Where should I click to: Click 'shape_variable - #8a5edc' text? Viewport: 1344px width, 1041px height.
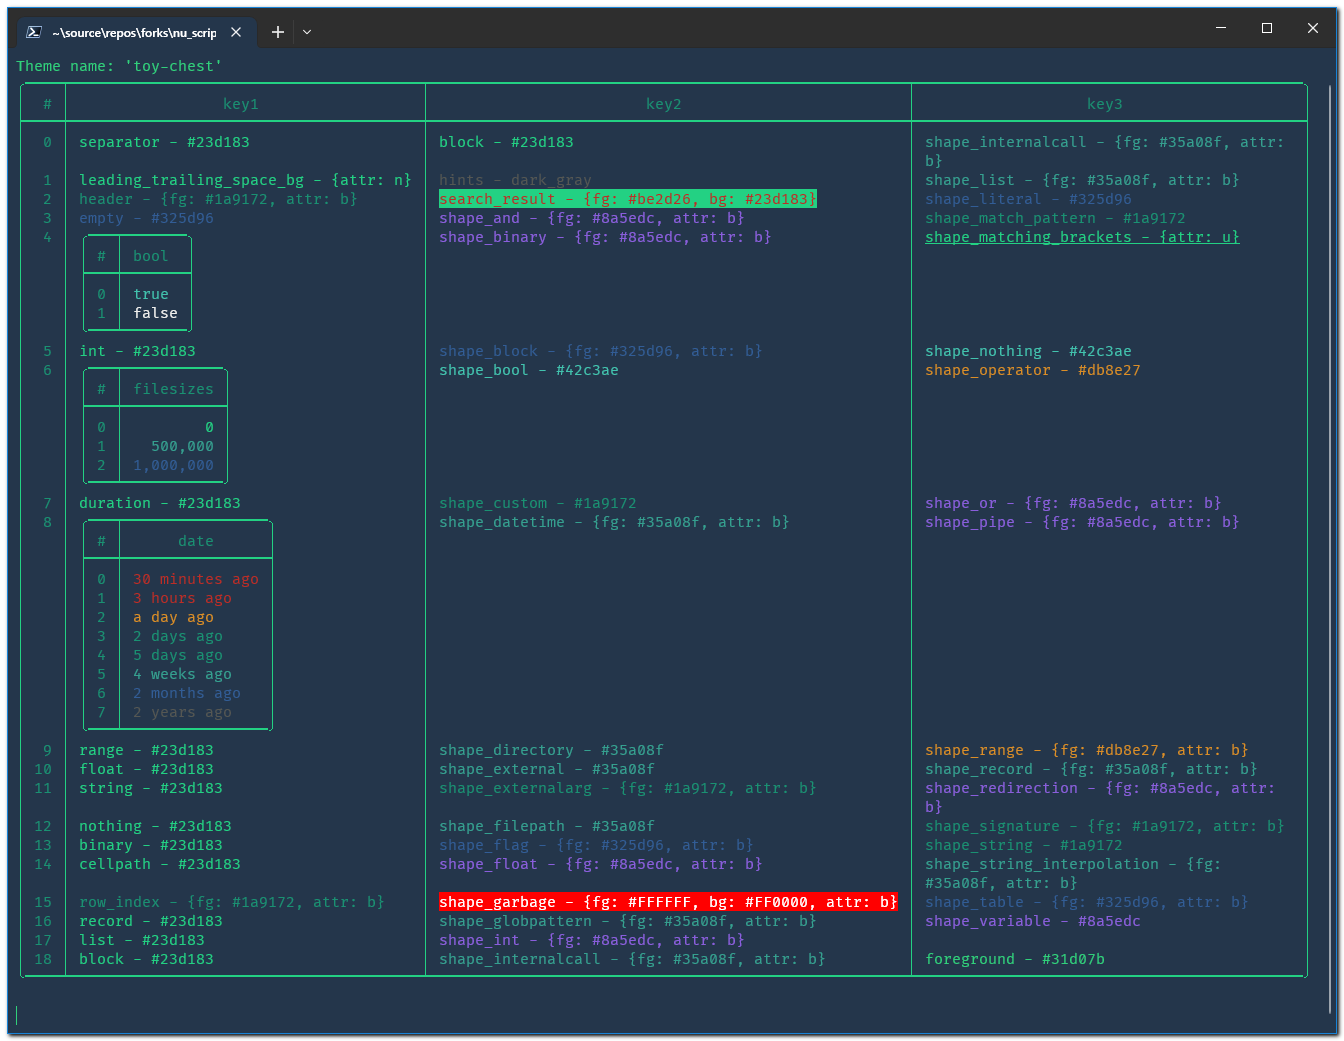(1033, 921)
